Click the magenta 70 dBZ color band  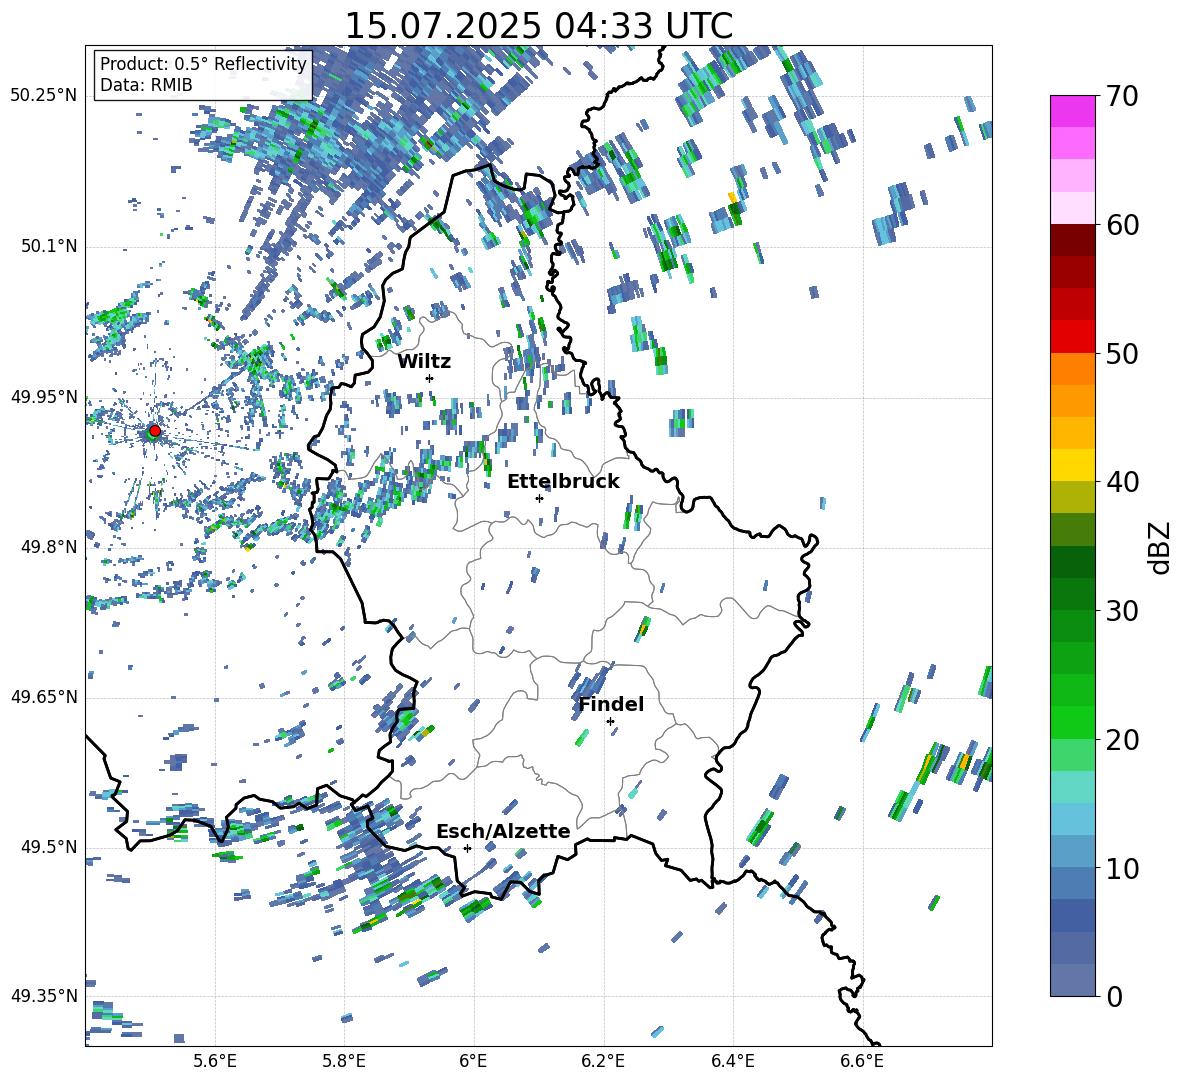point(1072,111)
